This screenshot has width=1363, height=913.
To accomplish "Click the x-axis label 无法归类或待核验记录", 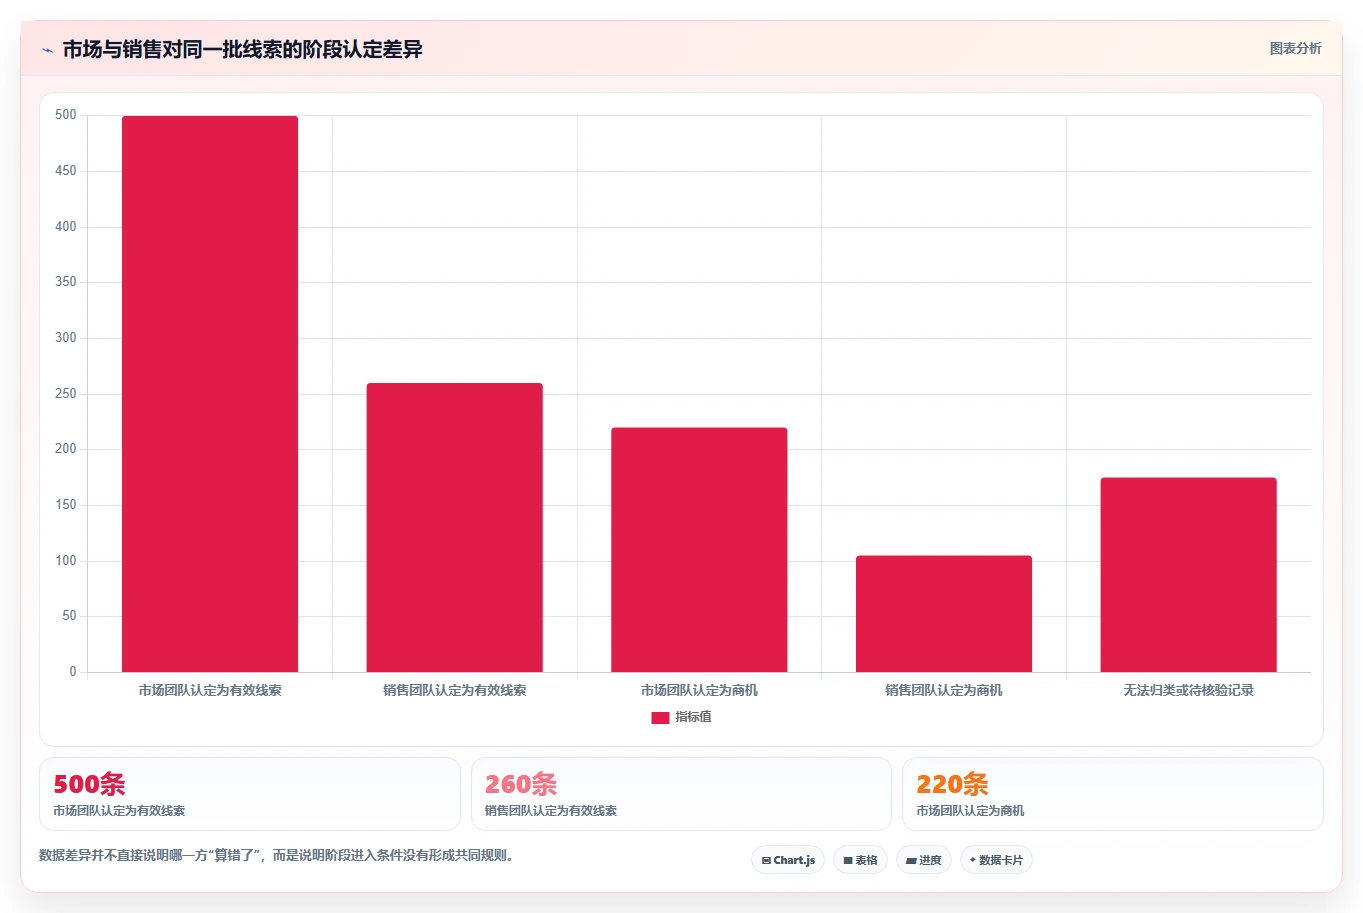I will pos(1188,690).
